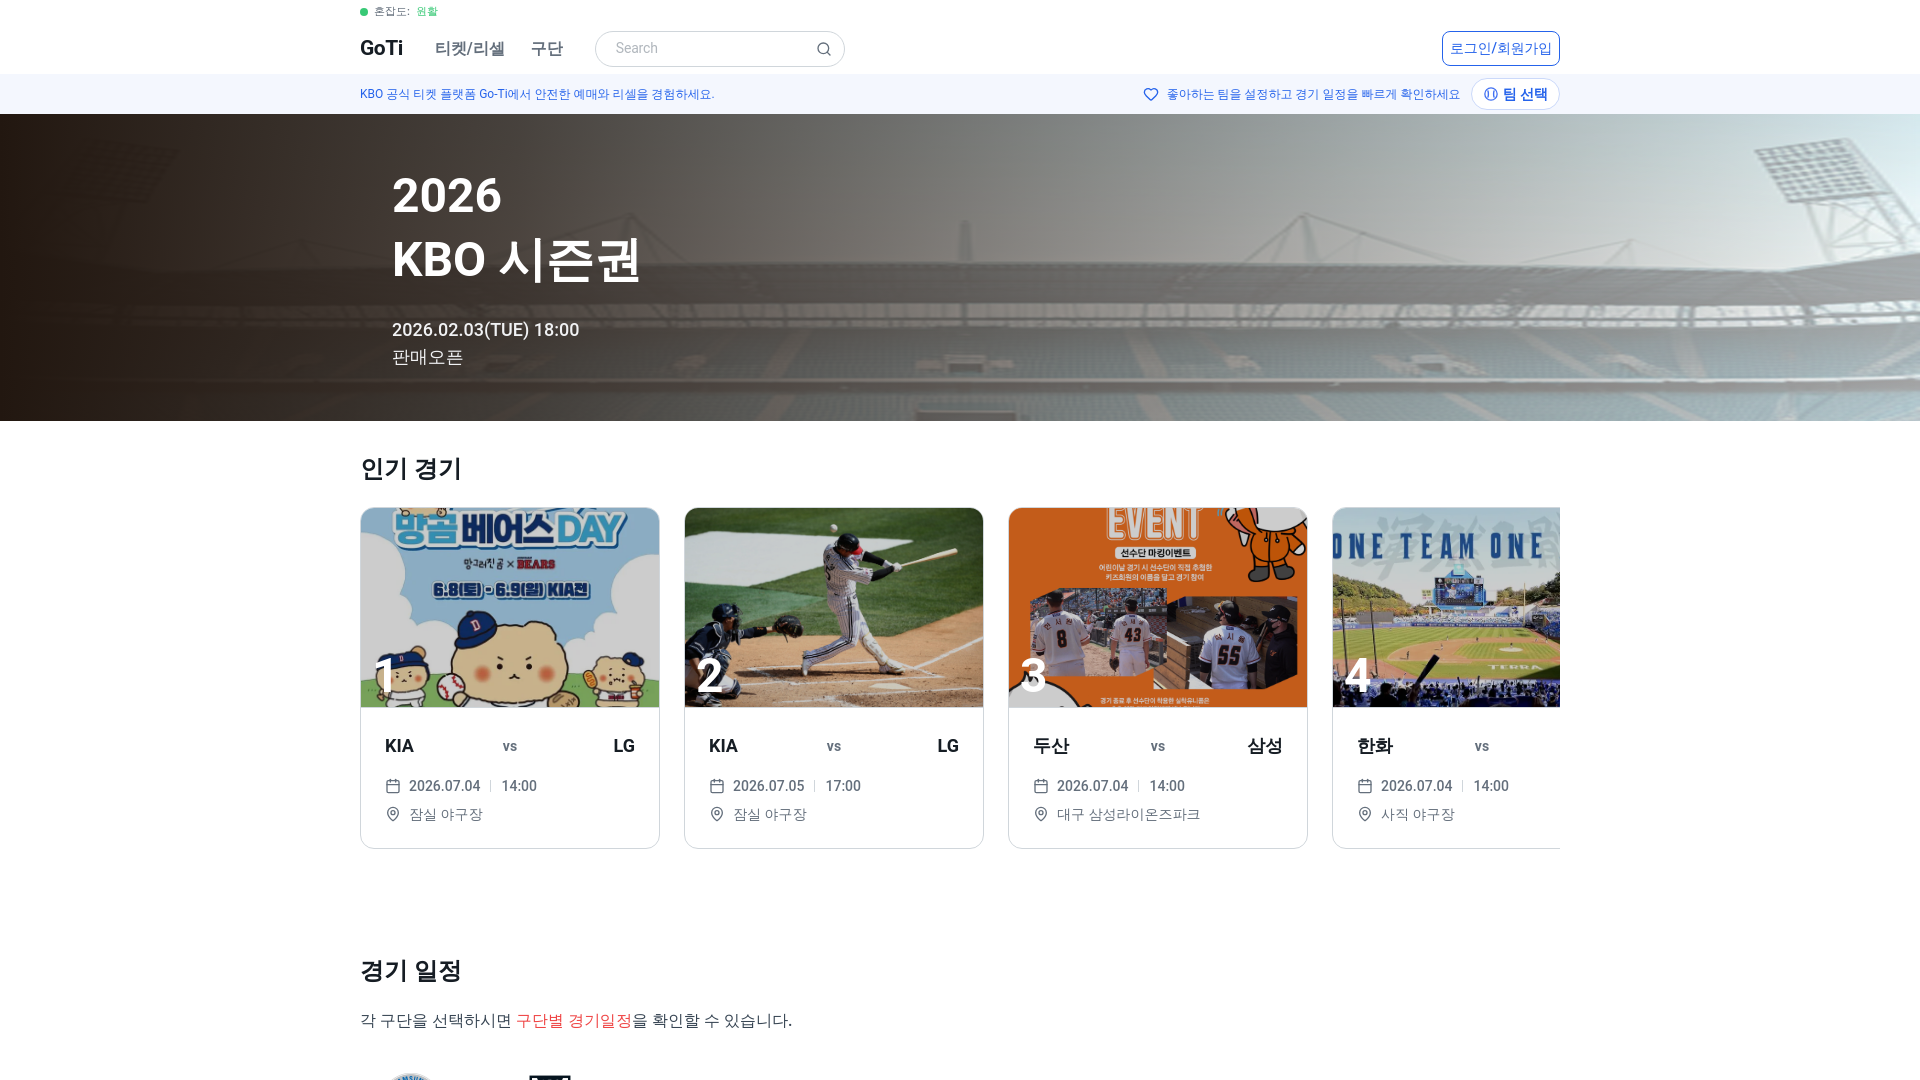Click the 2026 KBO 시즌권 banner title
1920x1080 pixels.
(x=516, y=228)
